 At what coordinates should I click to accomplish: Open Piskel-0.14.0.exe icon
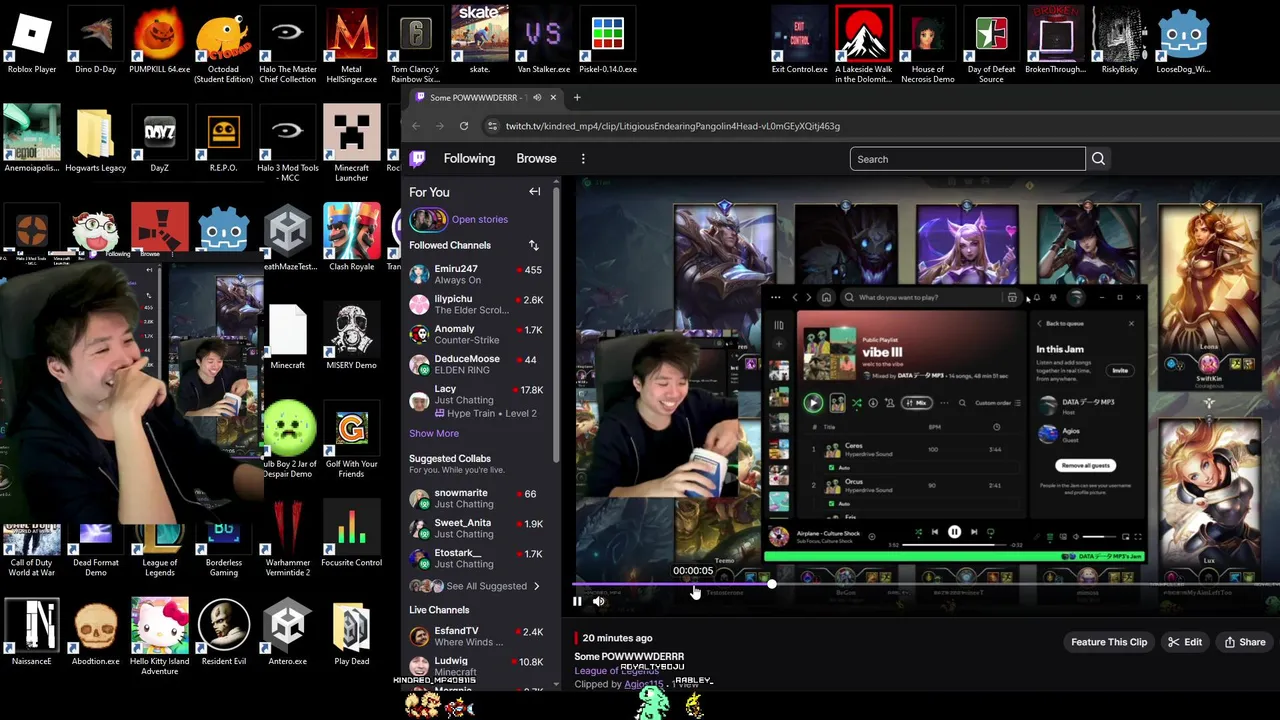coord(607,40)
